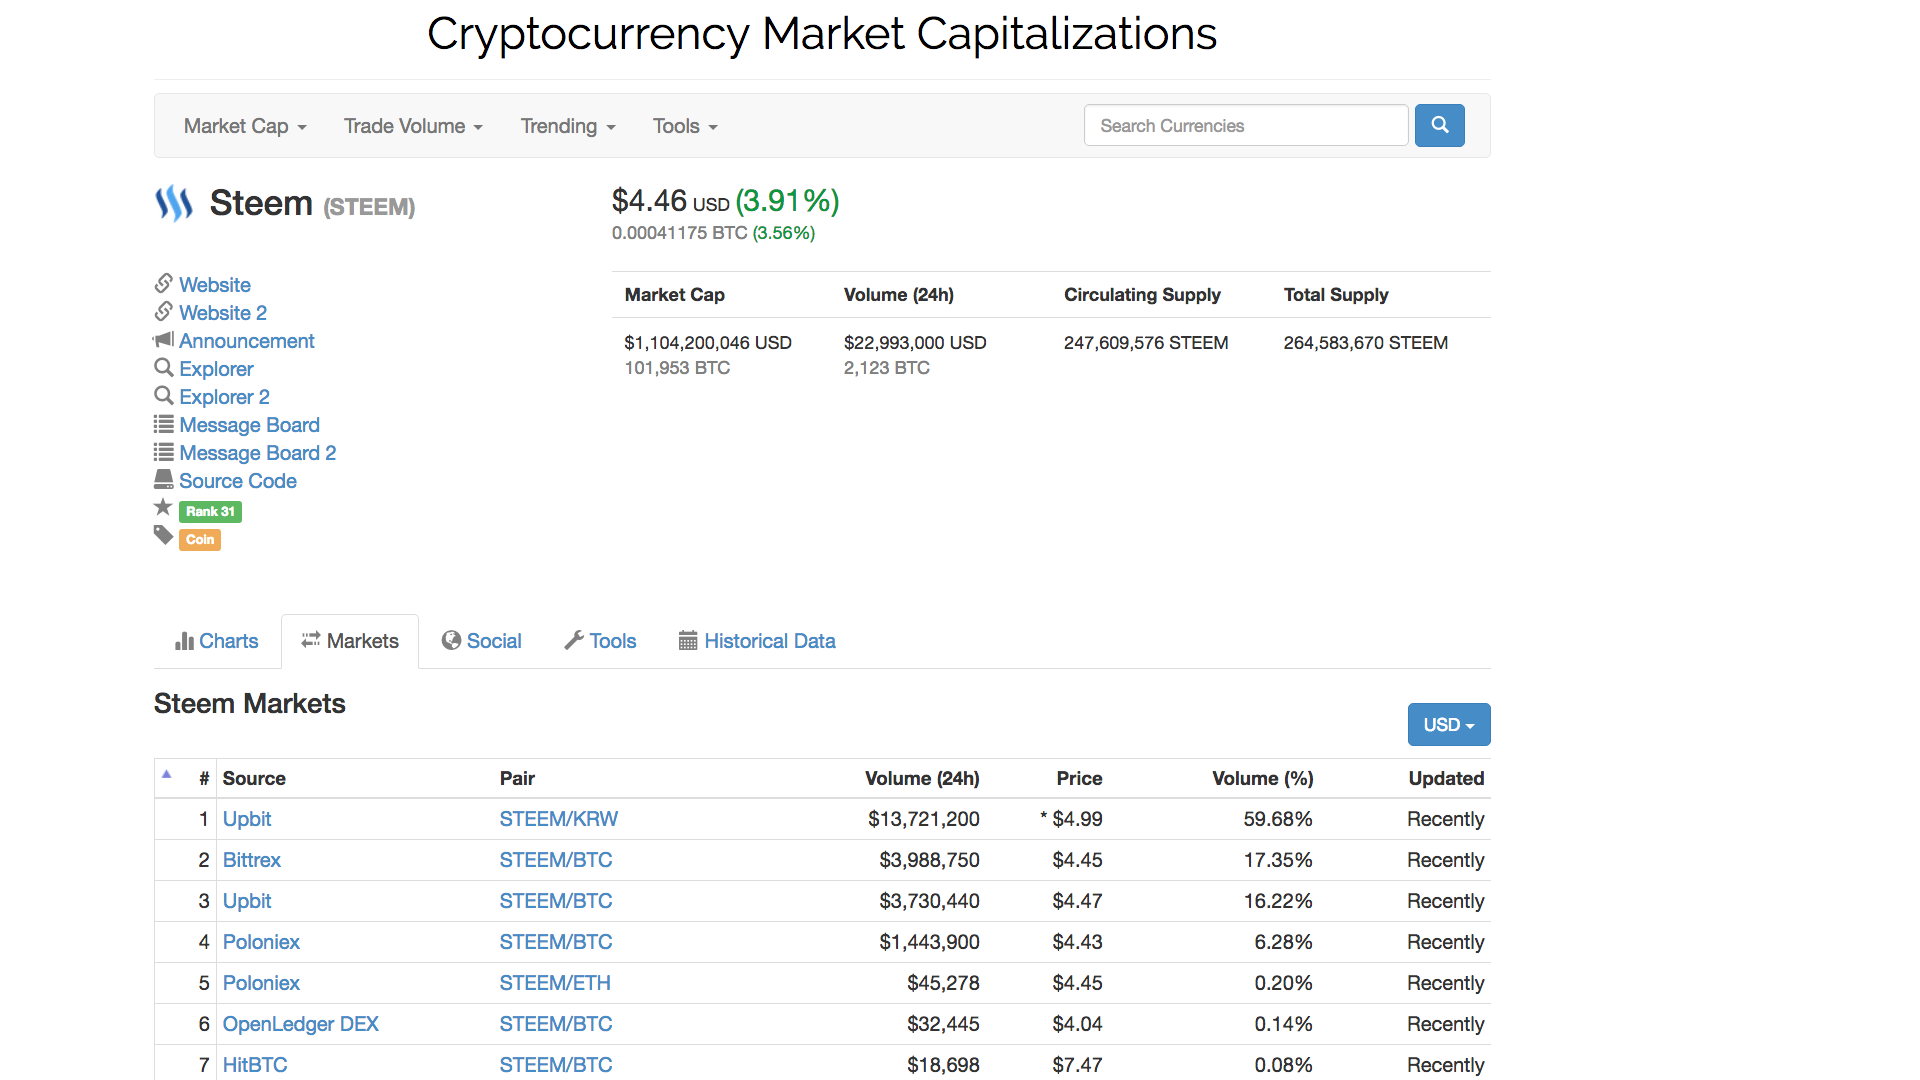
Task: Click the orange Coin badge
Action: coord(200,539)
